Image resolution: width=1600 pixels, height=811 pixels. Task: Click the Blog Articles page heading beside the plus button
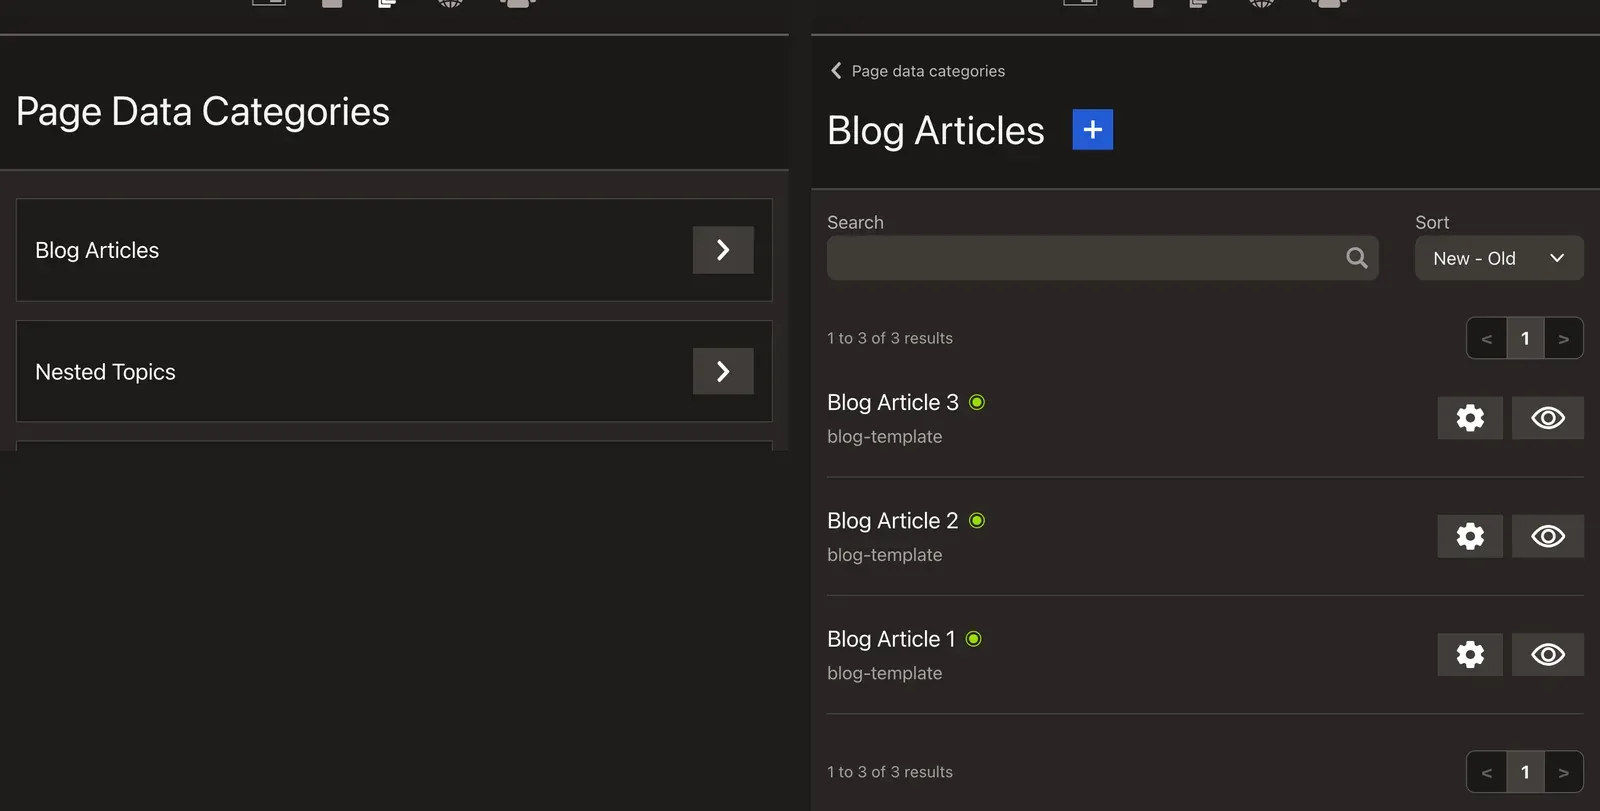pos(936,131)
